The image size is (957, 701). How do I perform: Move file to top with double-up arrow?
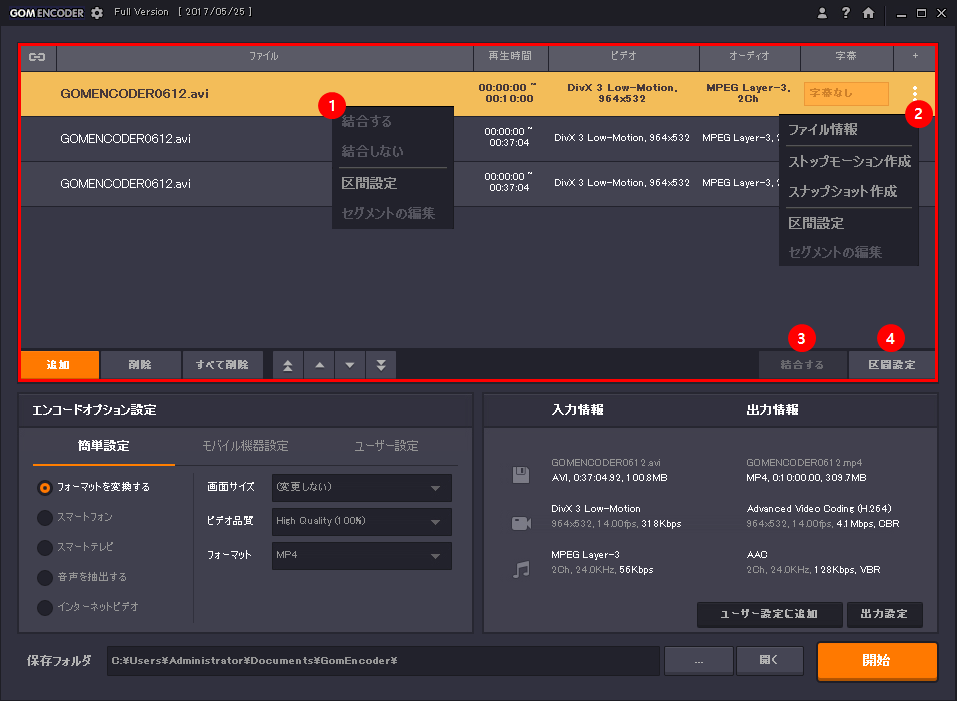tap(287, 365)
